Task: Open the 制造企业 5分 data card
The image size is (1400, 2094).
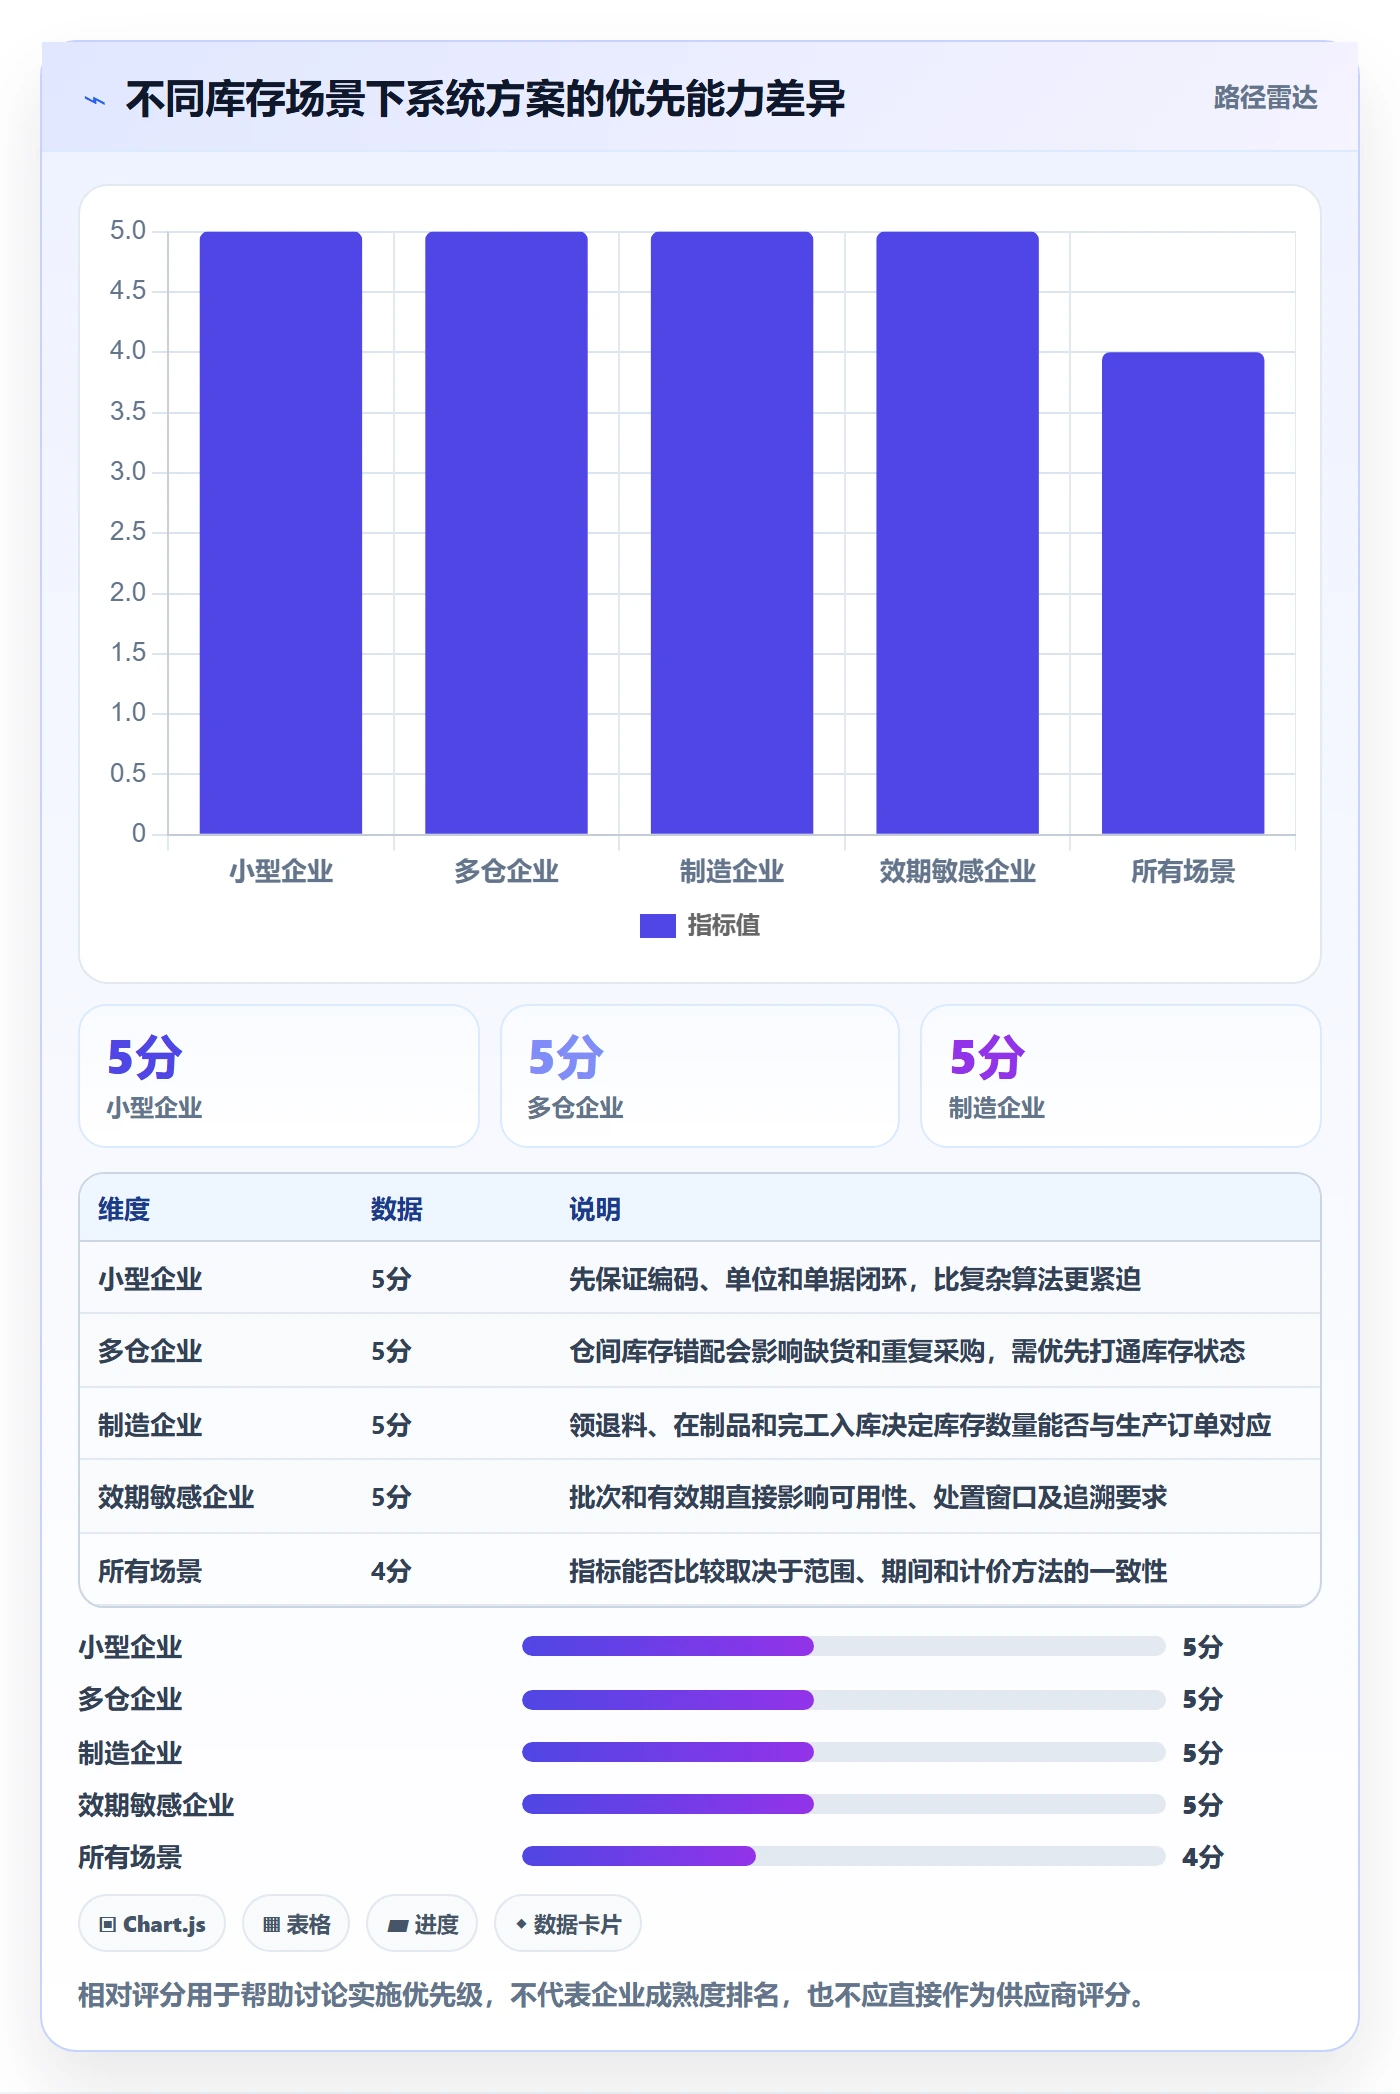Action: (x=1121, y=1076)
